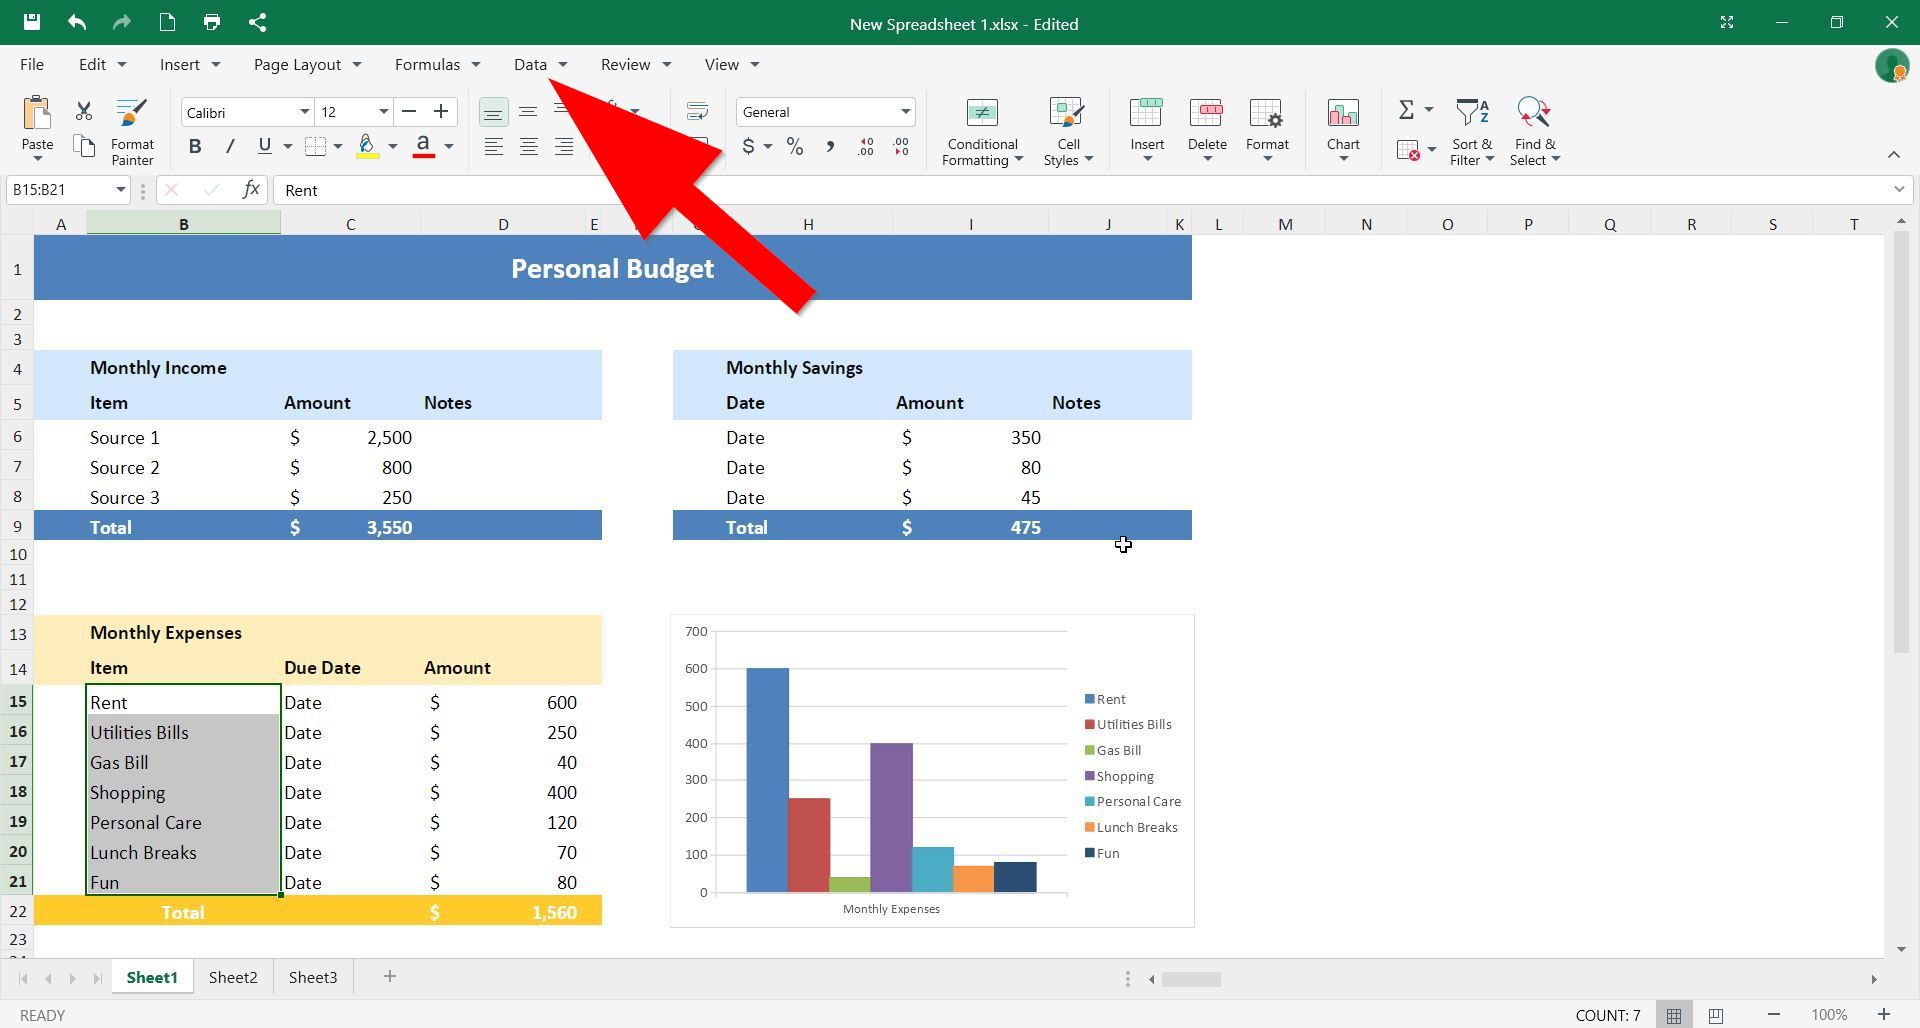Apply comma style number format

(830, 146)
